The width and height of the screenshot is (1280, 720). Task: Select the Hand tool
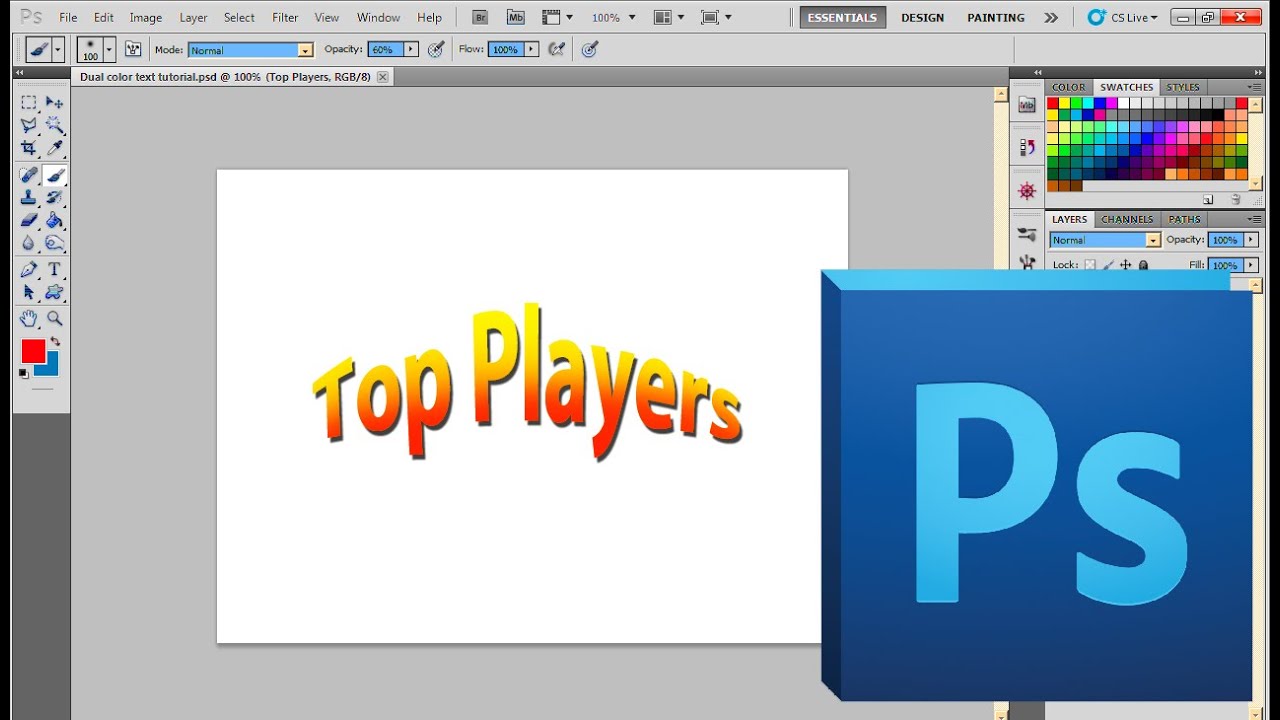coord(29,319)
